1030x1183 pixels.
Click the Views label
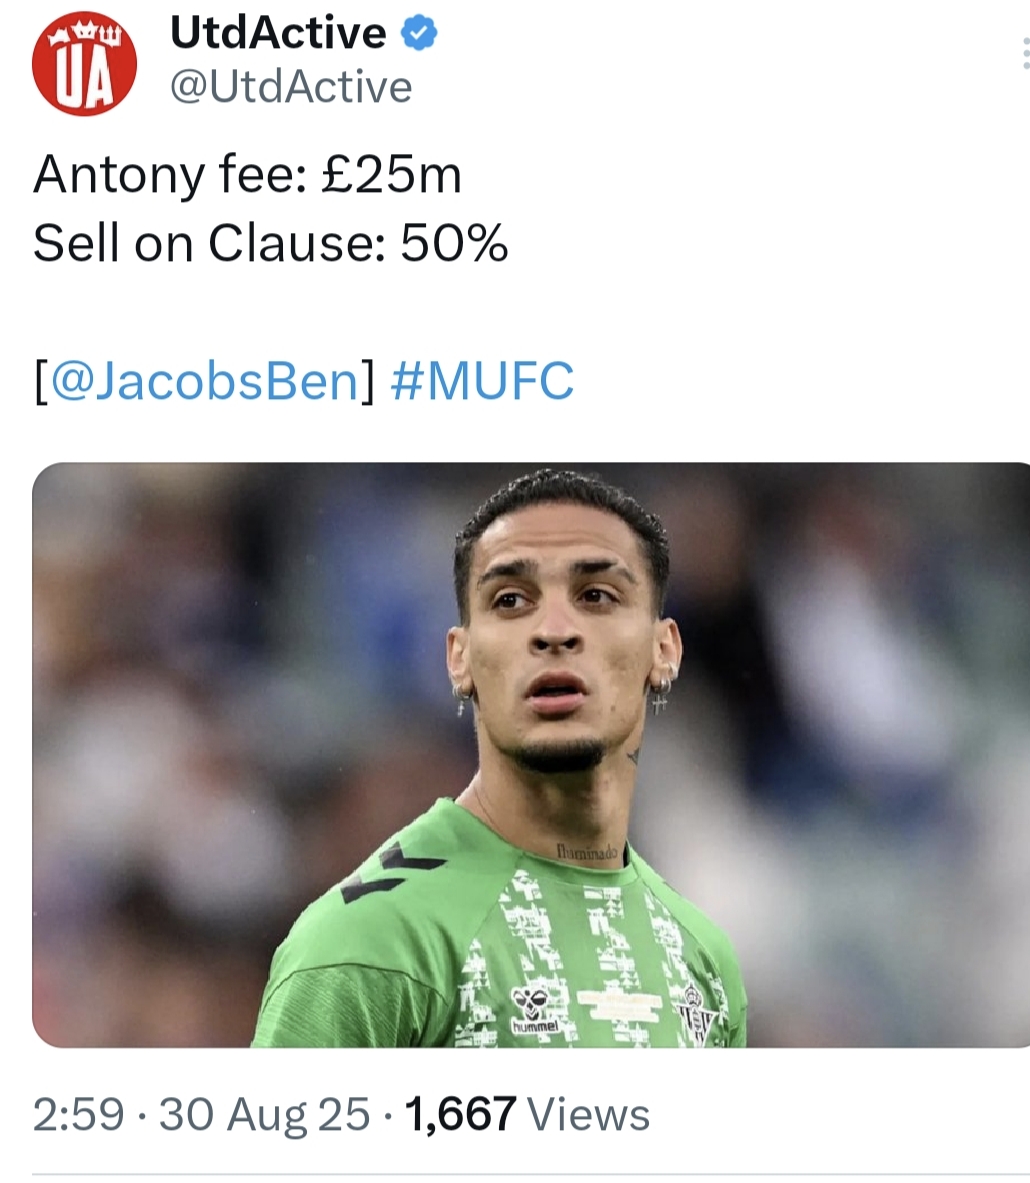589,1115
